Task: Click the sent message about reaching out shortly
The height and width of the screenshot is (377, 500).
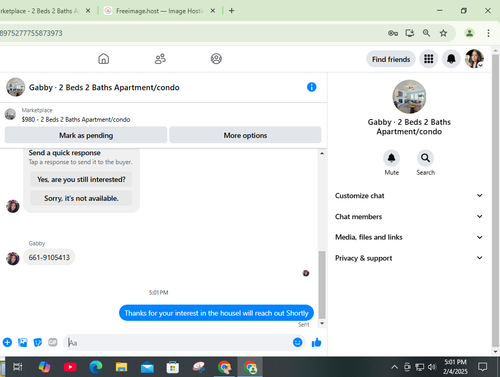Action: tap(216, 313)
